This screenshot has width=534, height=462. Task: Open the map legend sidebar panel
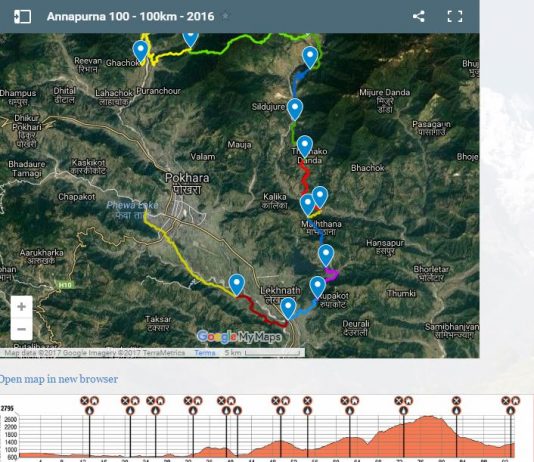click(x=22, y=16)
